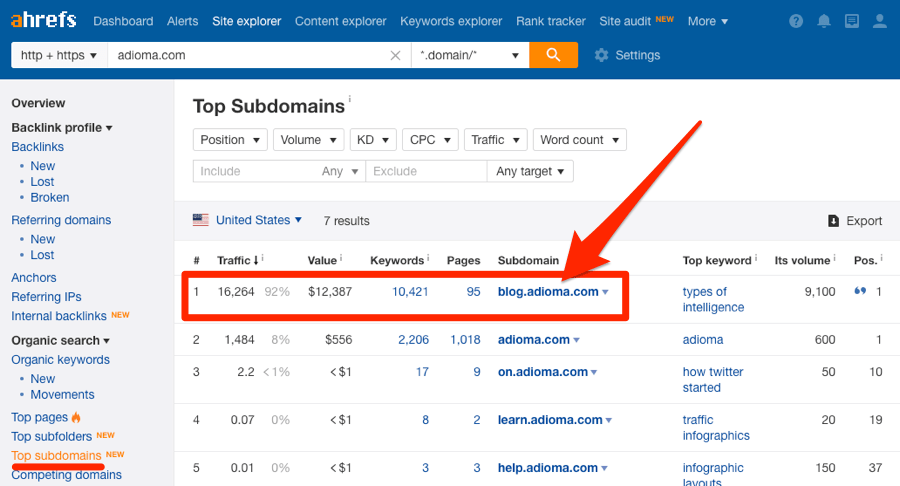
Task: Open Top subfolders sidebar link
Action: 52,437
